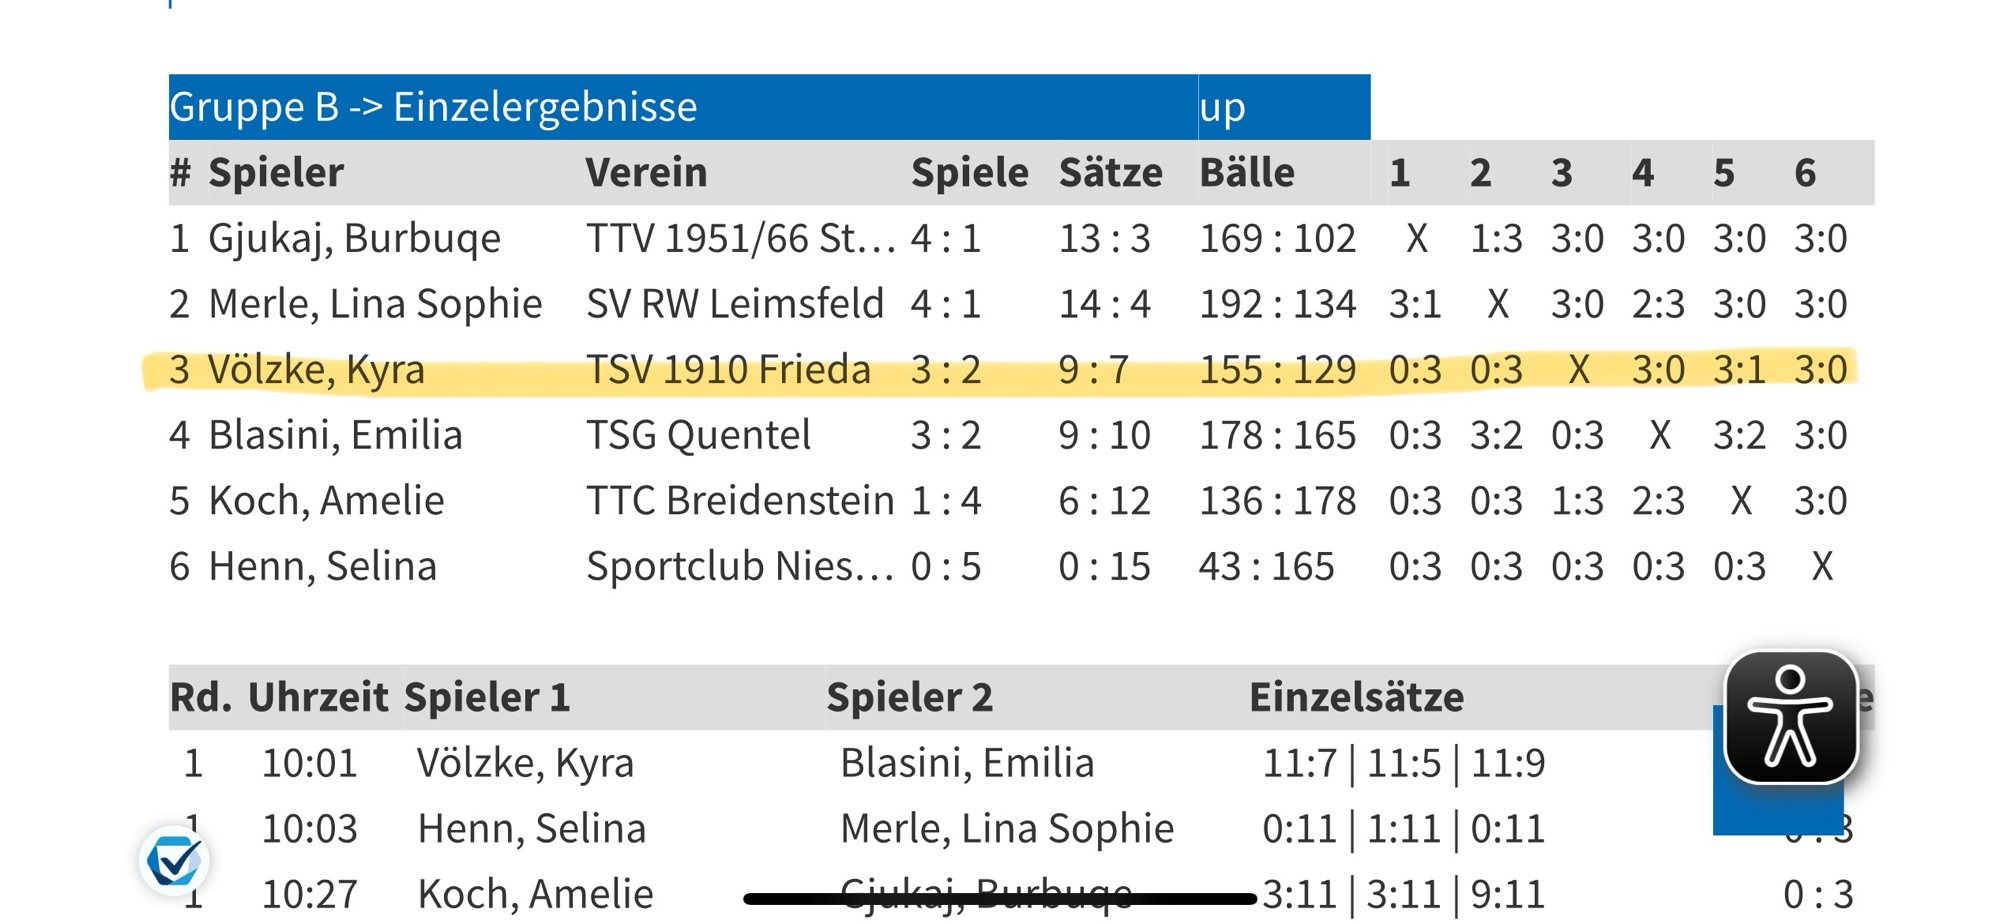The image size is (2000, 924).
Task: Click the "Spiele" column header
Action: pos(969,173)
